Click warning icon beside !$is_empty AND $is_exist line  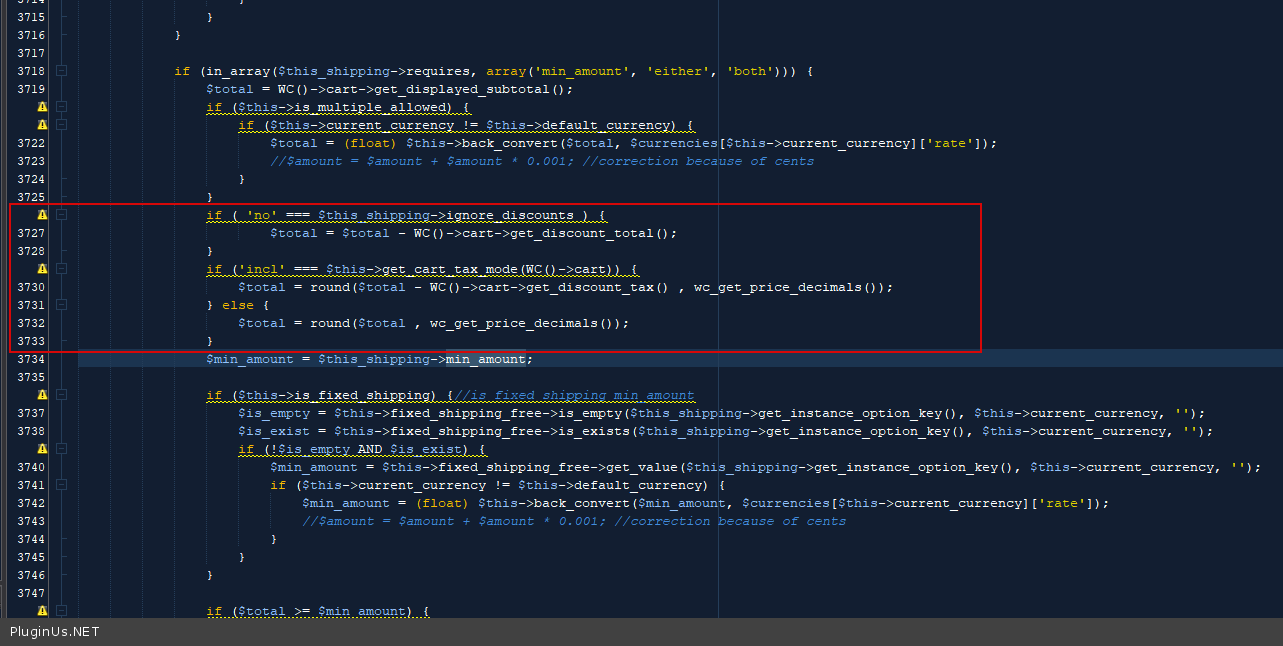(x=42, y=449)
